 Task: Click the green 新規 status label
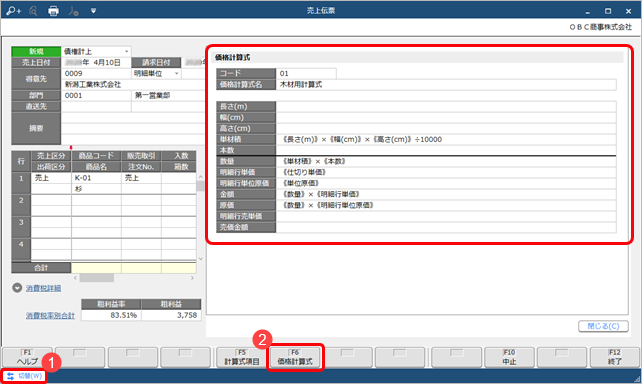[36, 51]
